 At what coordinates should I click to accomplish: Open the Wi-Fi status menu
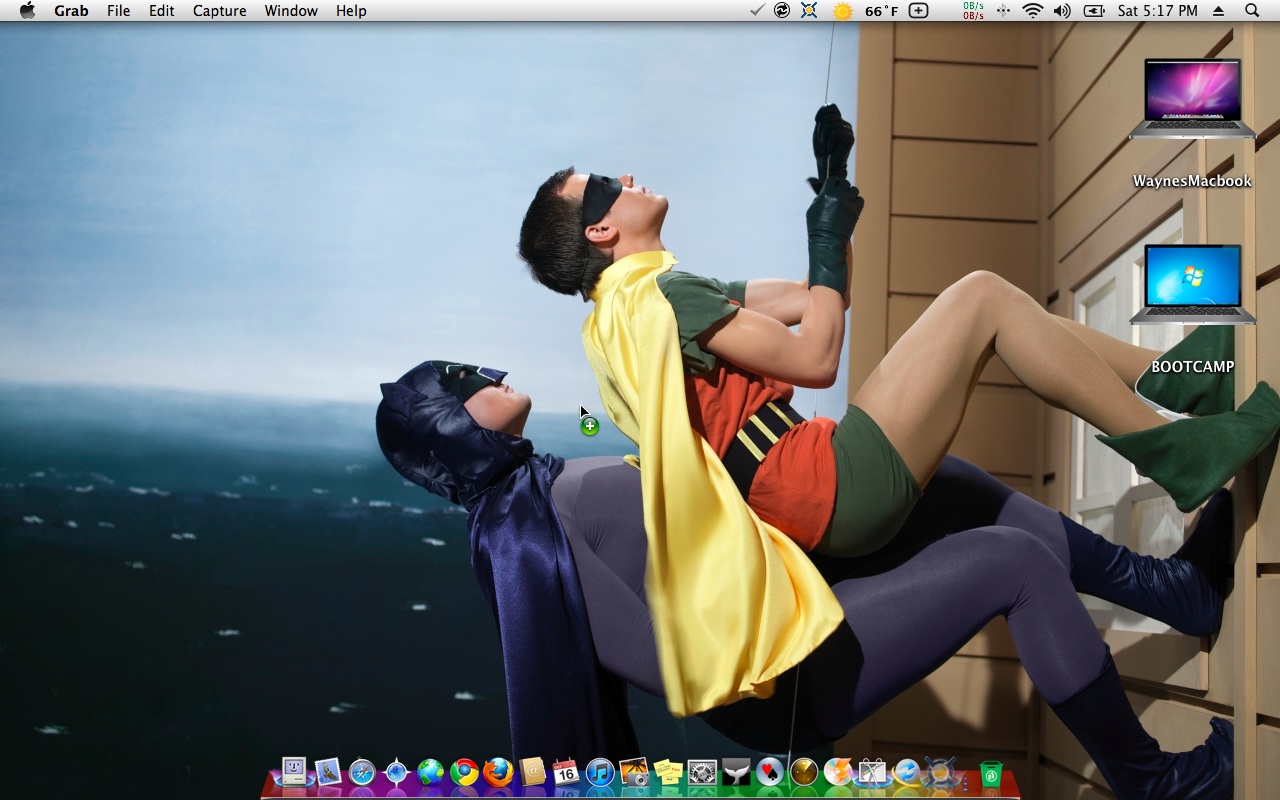tap(1033, 11)
